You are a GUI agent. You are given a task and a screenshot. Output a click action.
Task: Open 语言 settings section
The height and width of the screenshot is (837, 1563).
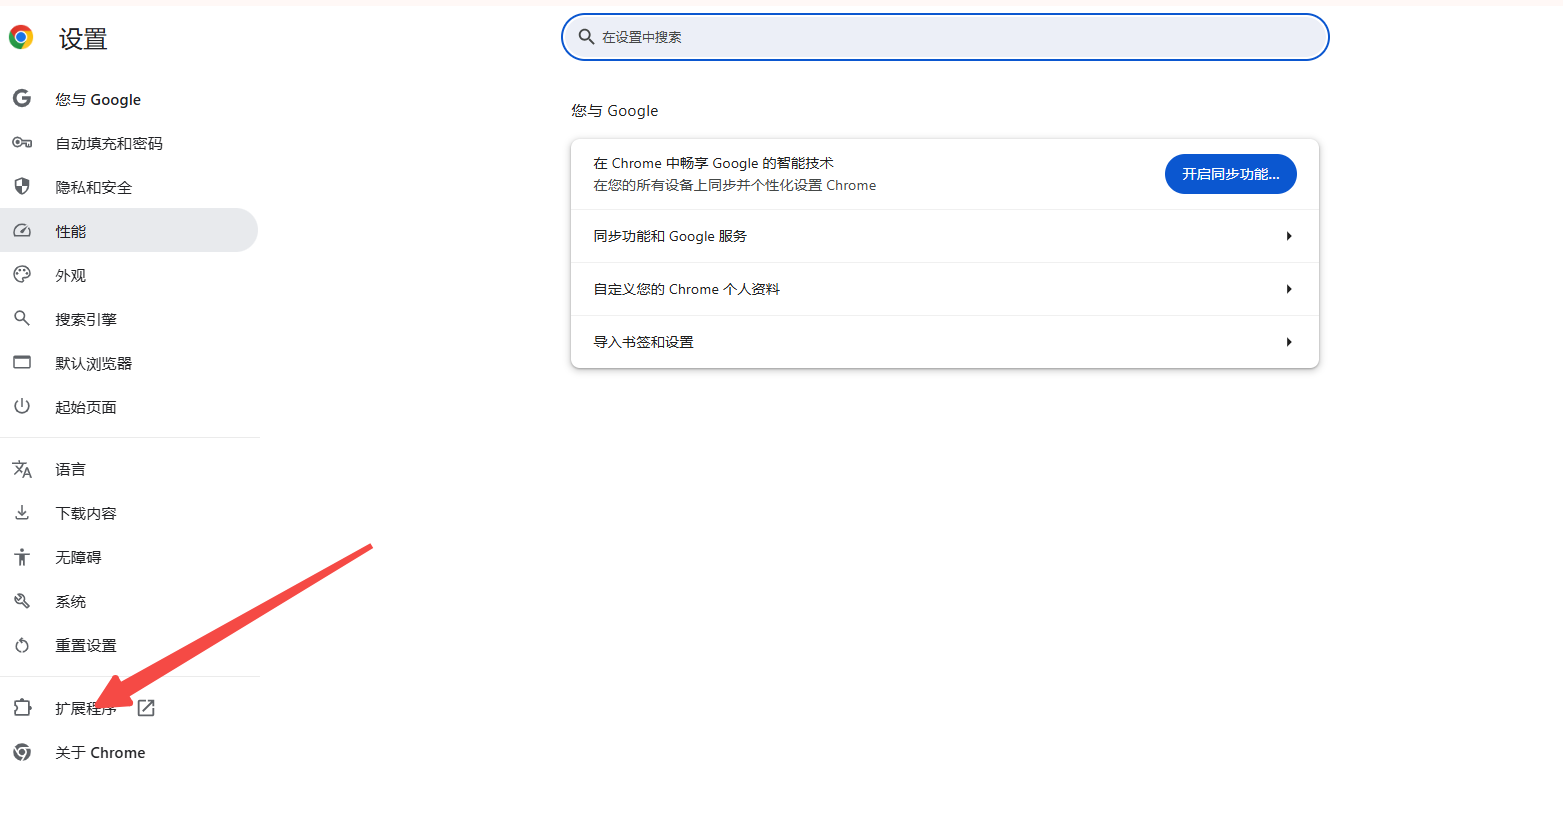click(129, 469)
